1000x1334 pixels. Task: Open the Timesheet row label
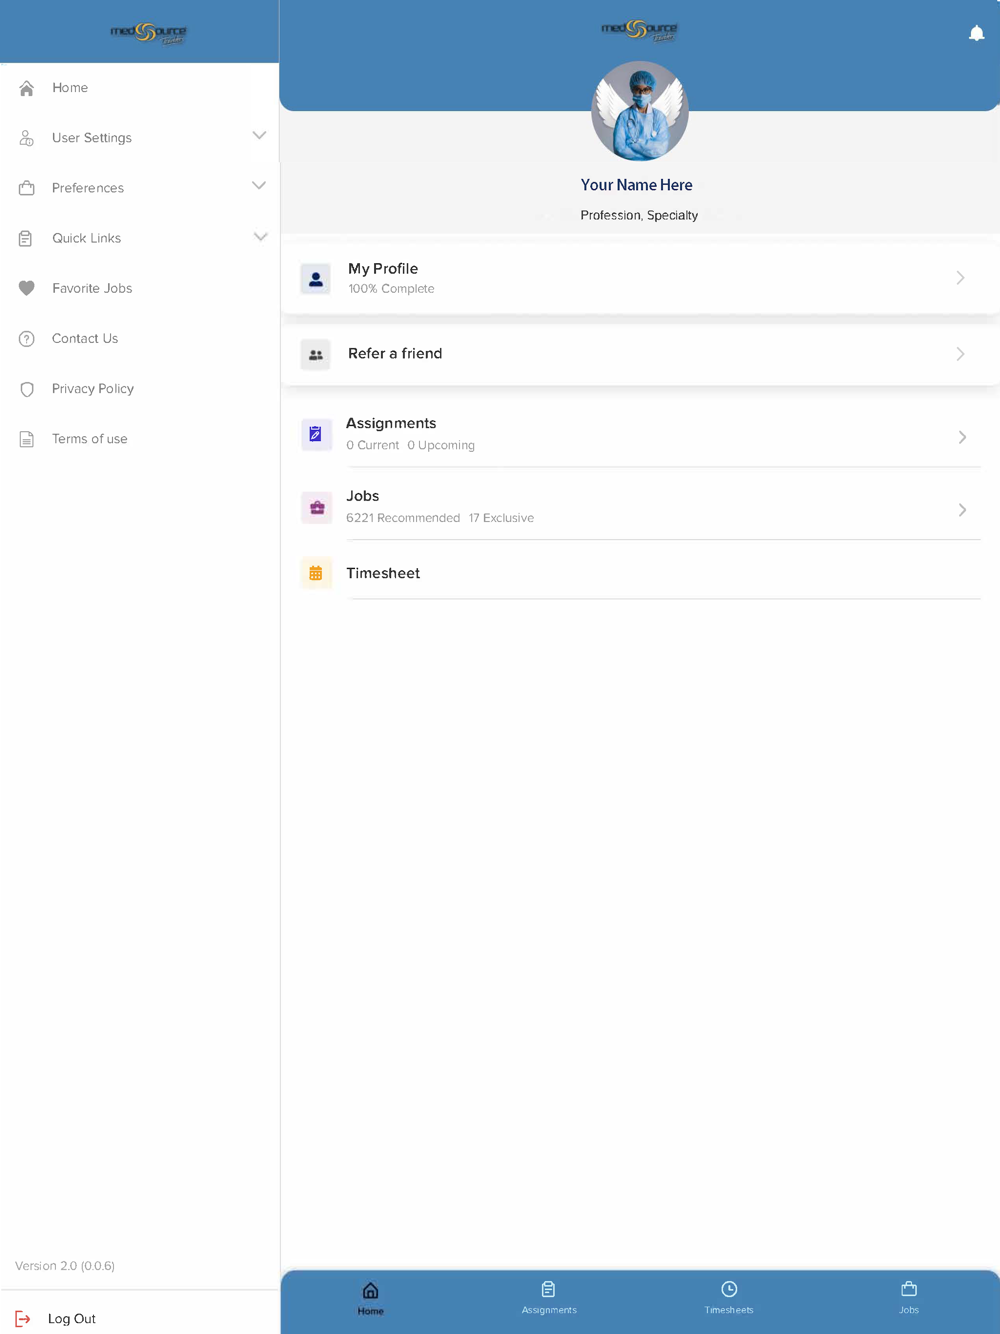pyautogui.click(x=383, y=573)
